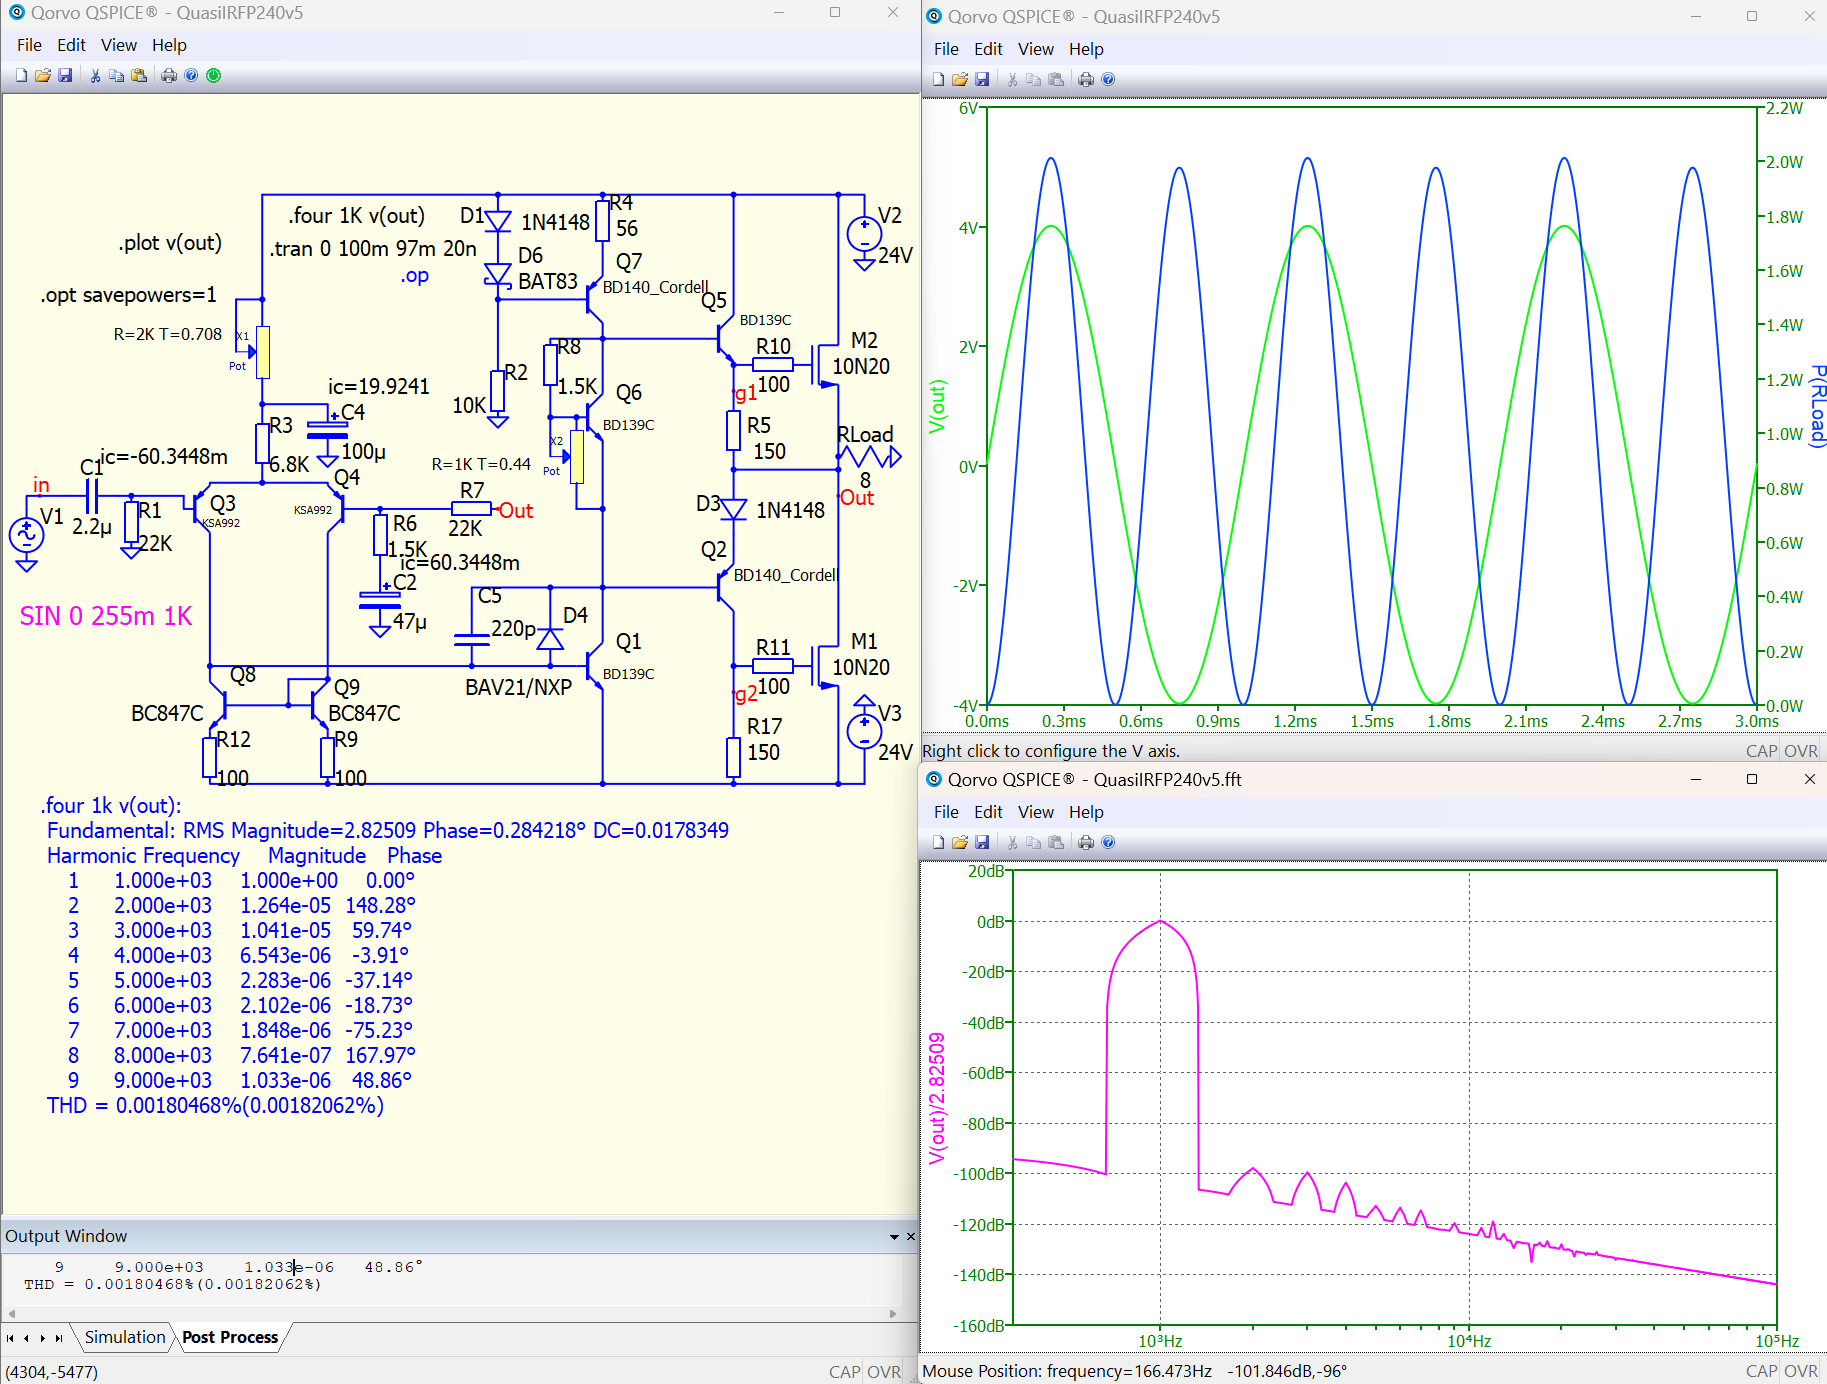Click the SIN 0 255m 1K source text
The width and height of the screenshot is (1827, 1384).
[106, 616]
